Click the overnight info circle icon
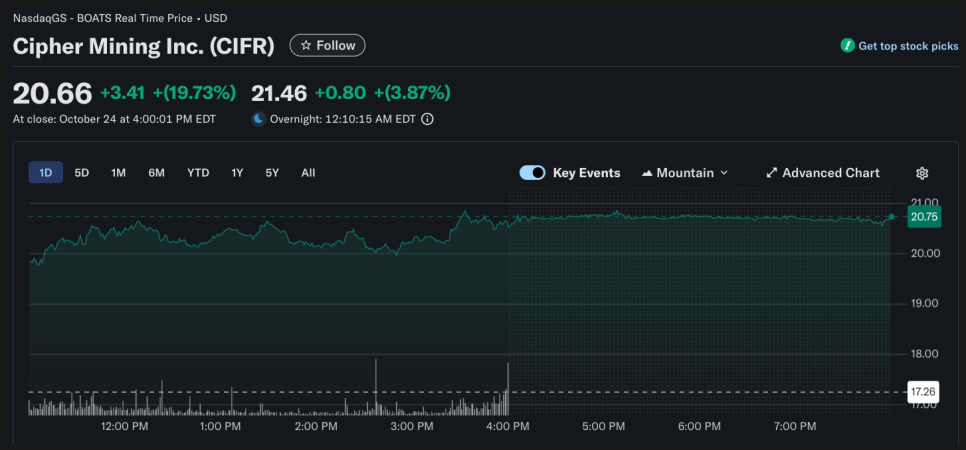966x450 pixels. [x=428, y=119]
